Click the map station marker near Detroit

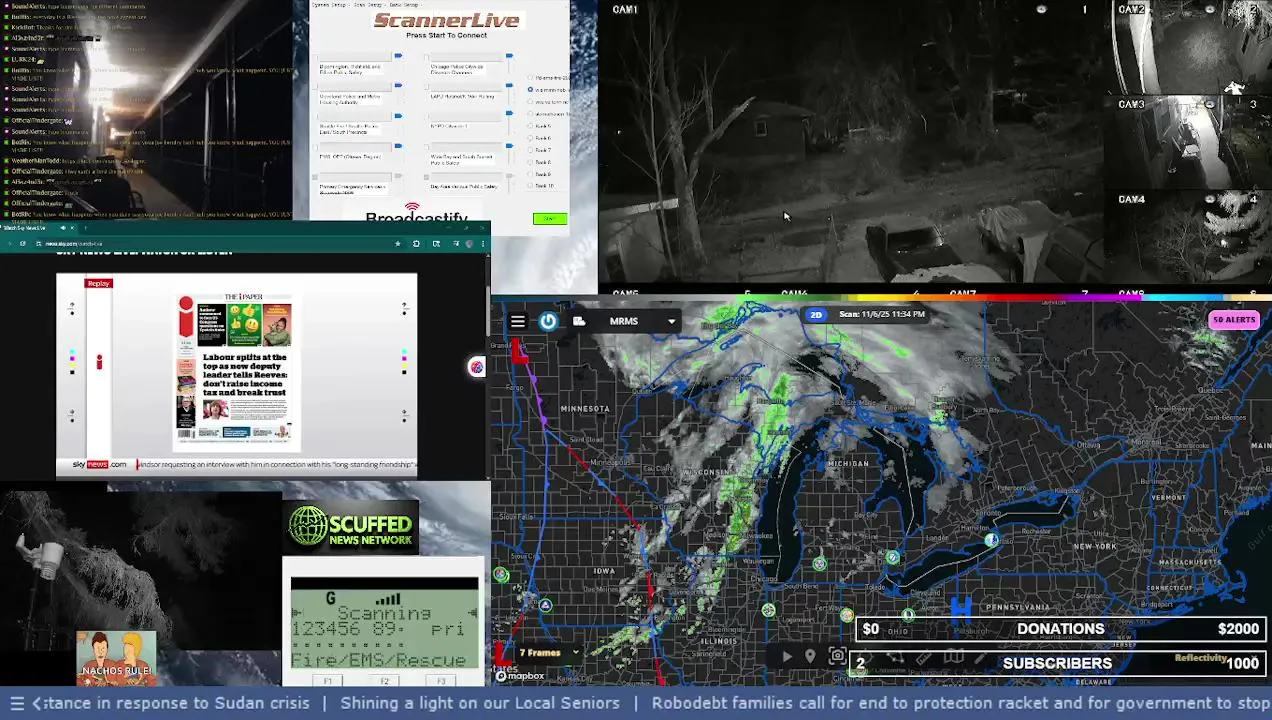[892, 557]
